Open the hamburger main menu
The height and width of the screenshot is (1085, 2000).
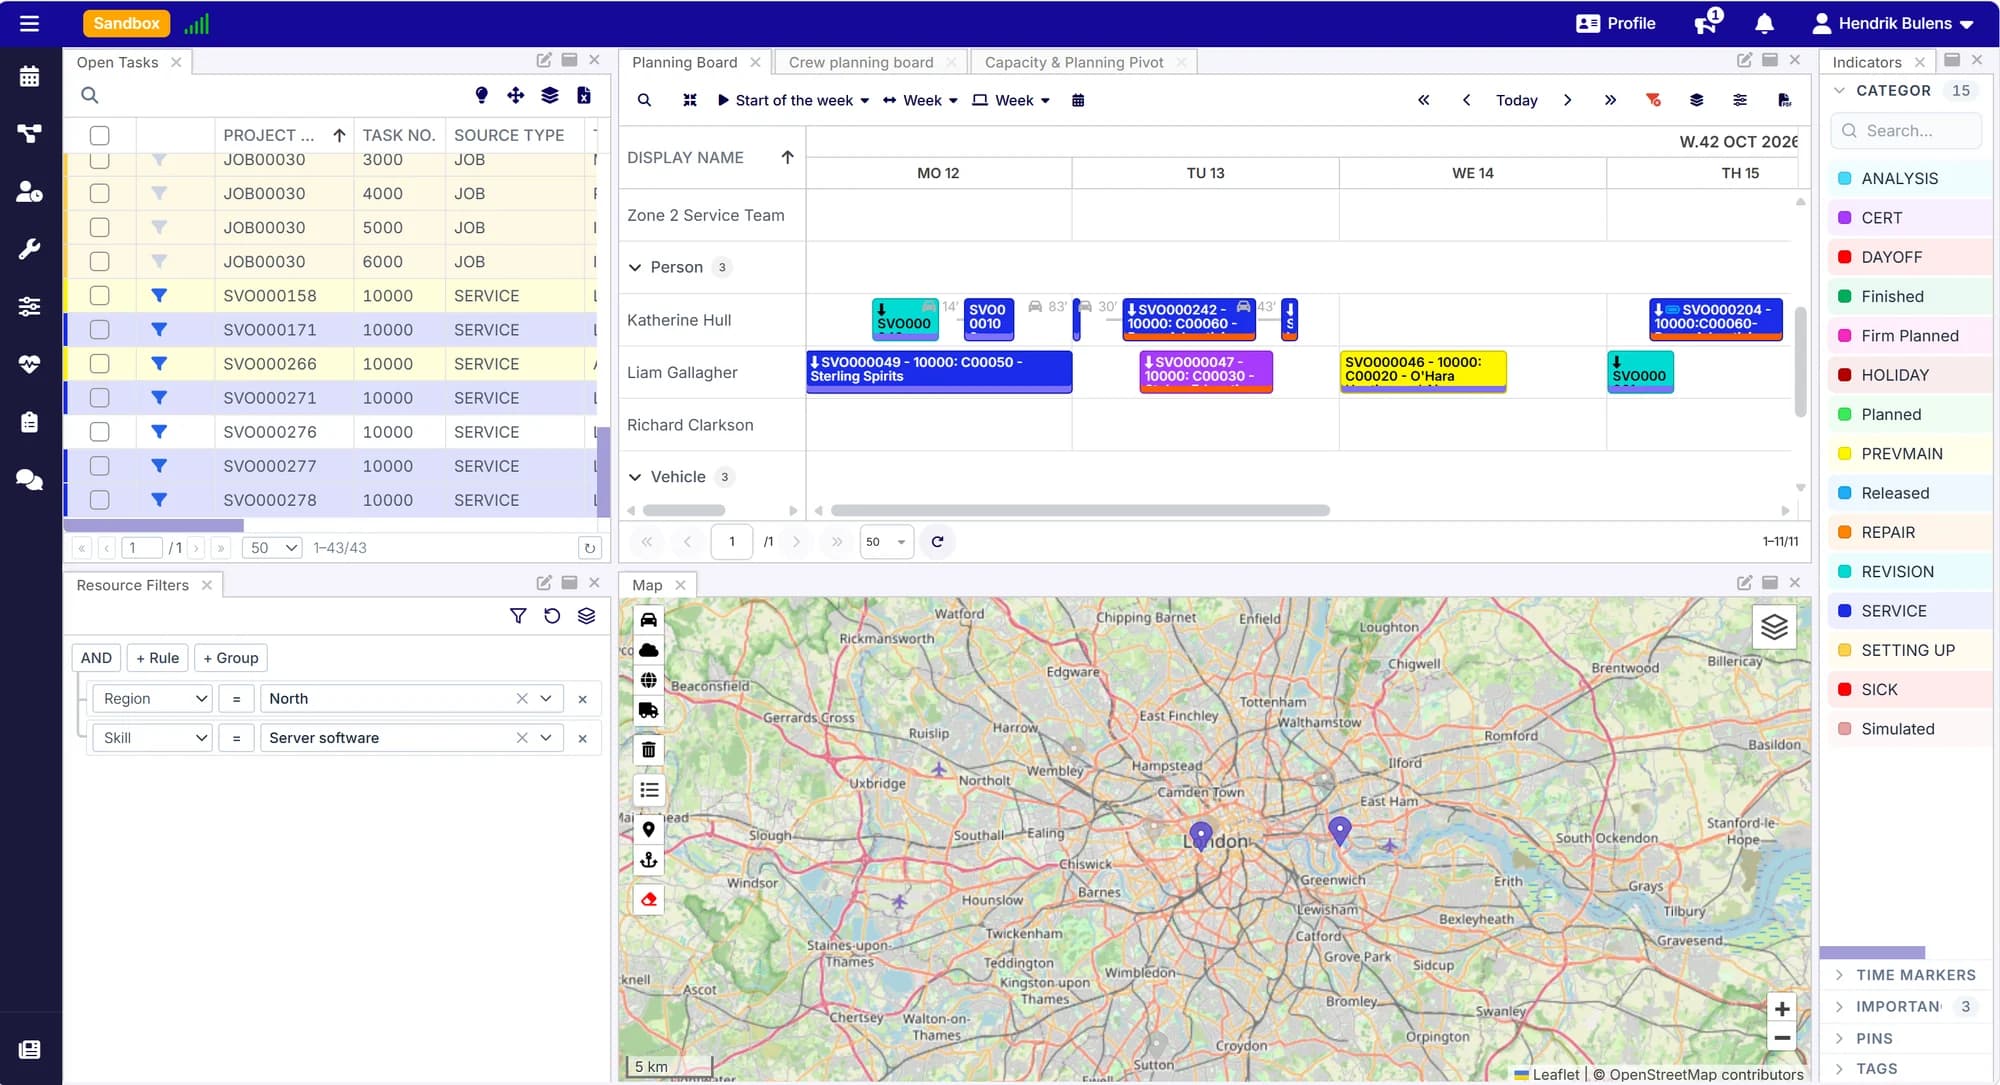pyautogui.click(x=29, y=23)
